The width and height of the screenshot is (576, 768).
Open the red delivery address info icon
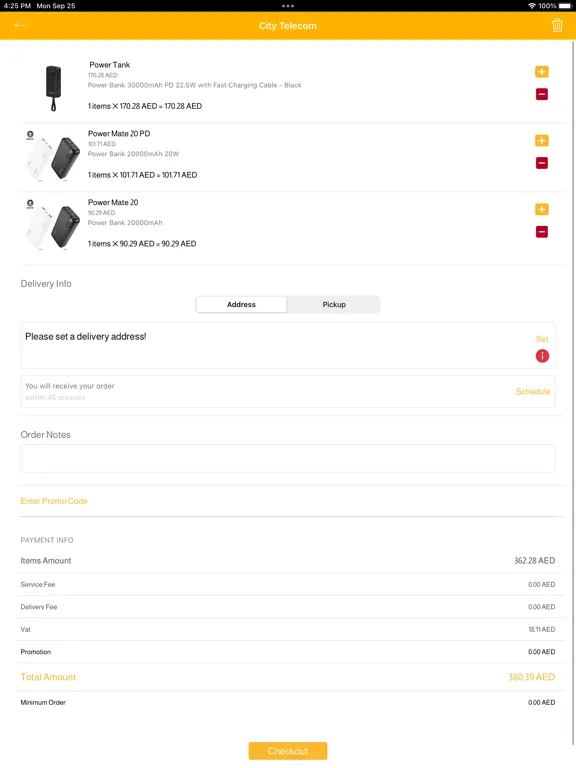coord(542,356)
